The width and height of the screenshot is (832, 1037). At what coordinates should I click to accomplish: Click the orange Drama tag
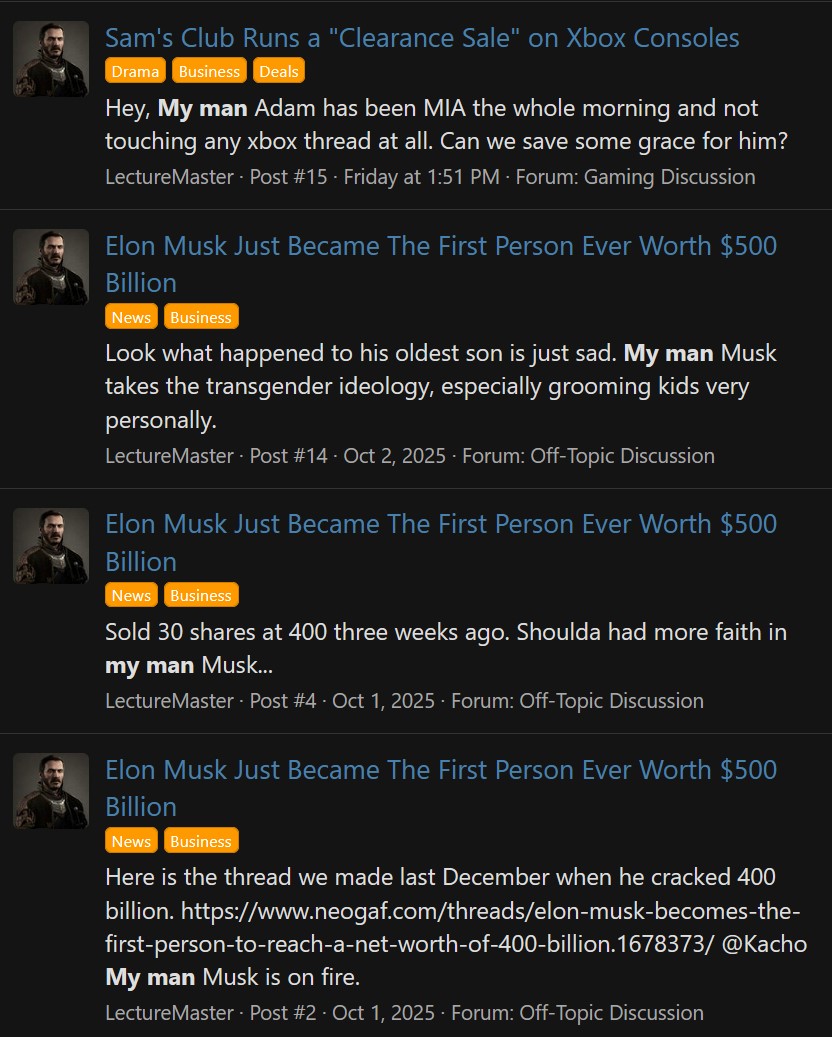tap(135, 71)
